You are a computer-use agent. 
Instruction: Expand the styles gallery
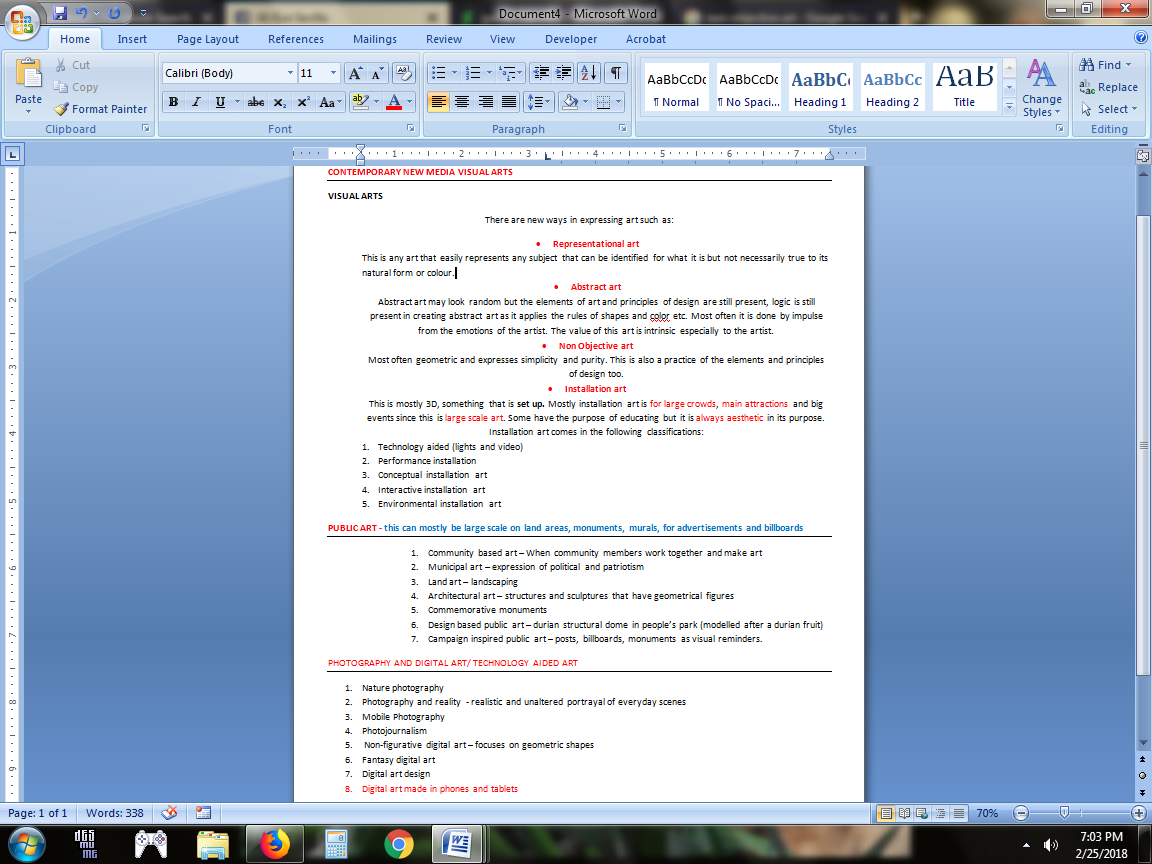coord(1009,107)
